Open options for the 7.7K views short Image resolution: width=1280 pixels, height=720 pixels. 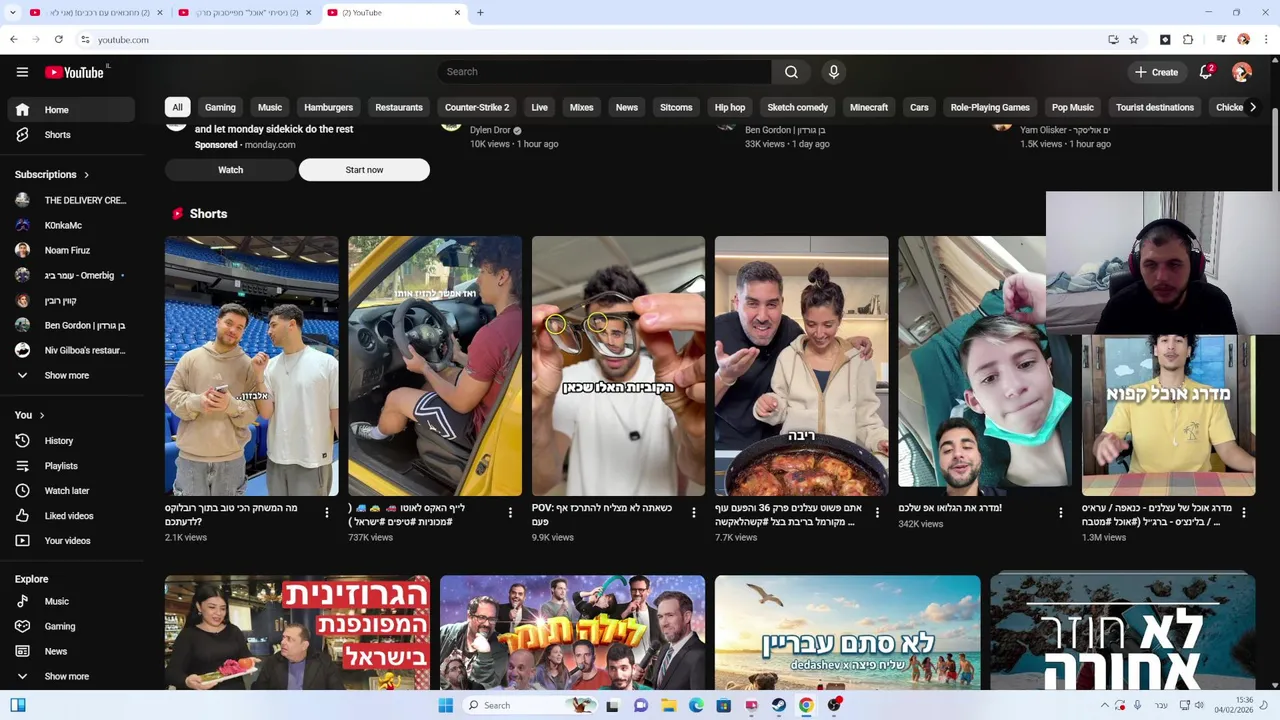[x=877, y=513]
